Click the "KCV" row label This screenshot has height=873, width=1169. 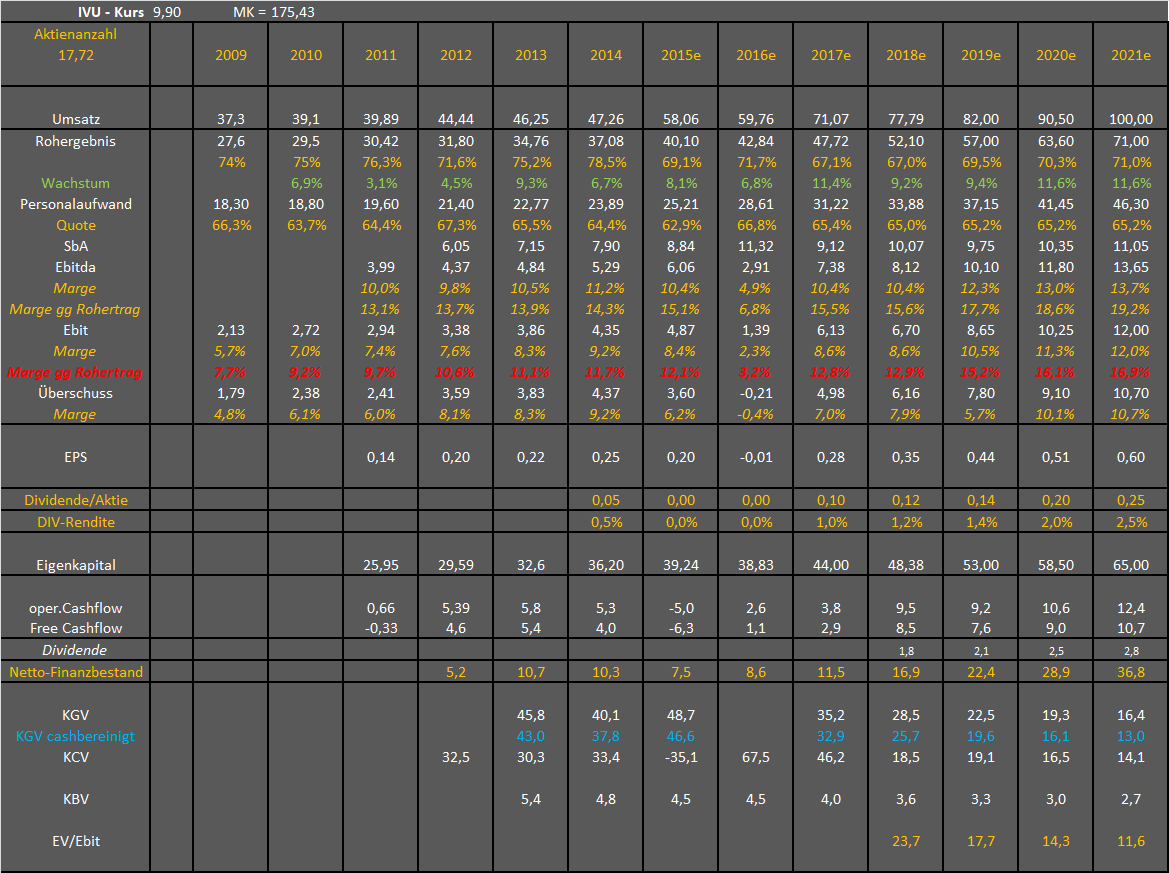[75, 757]
